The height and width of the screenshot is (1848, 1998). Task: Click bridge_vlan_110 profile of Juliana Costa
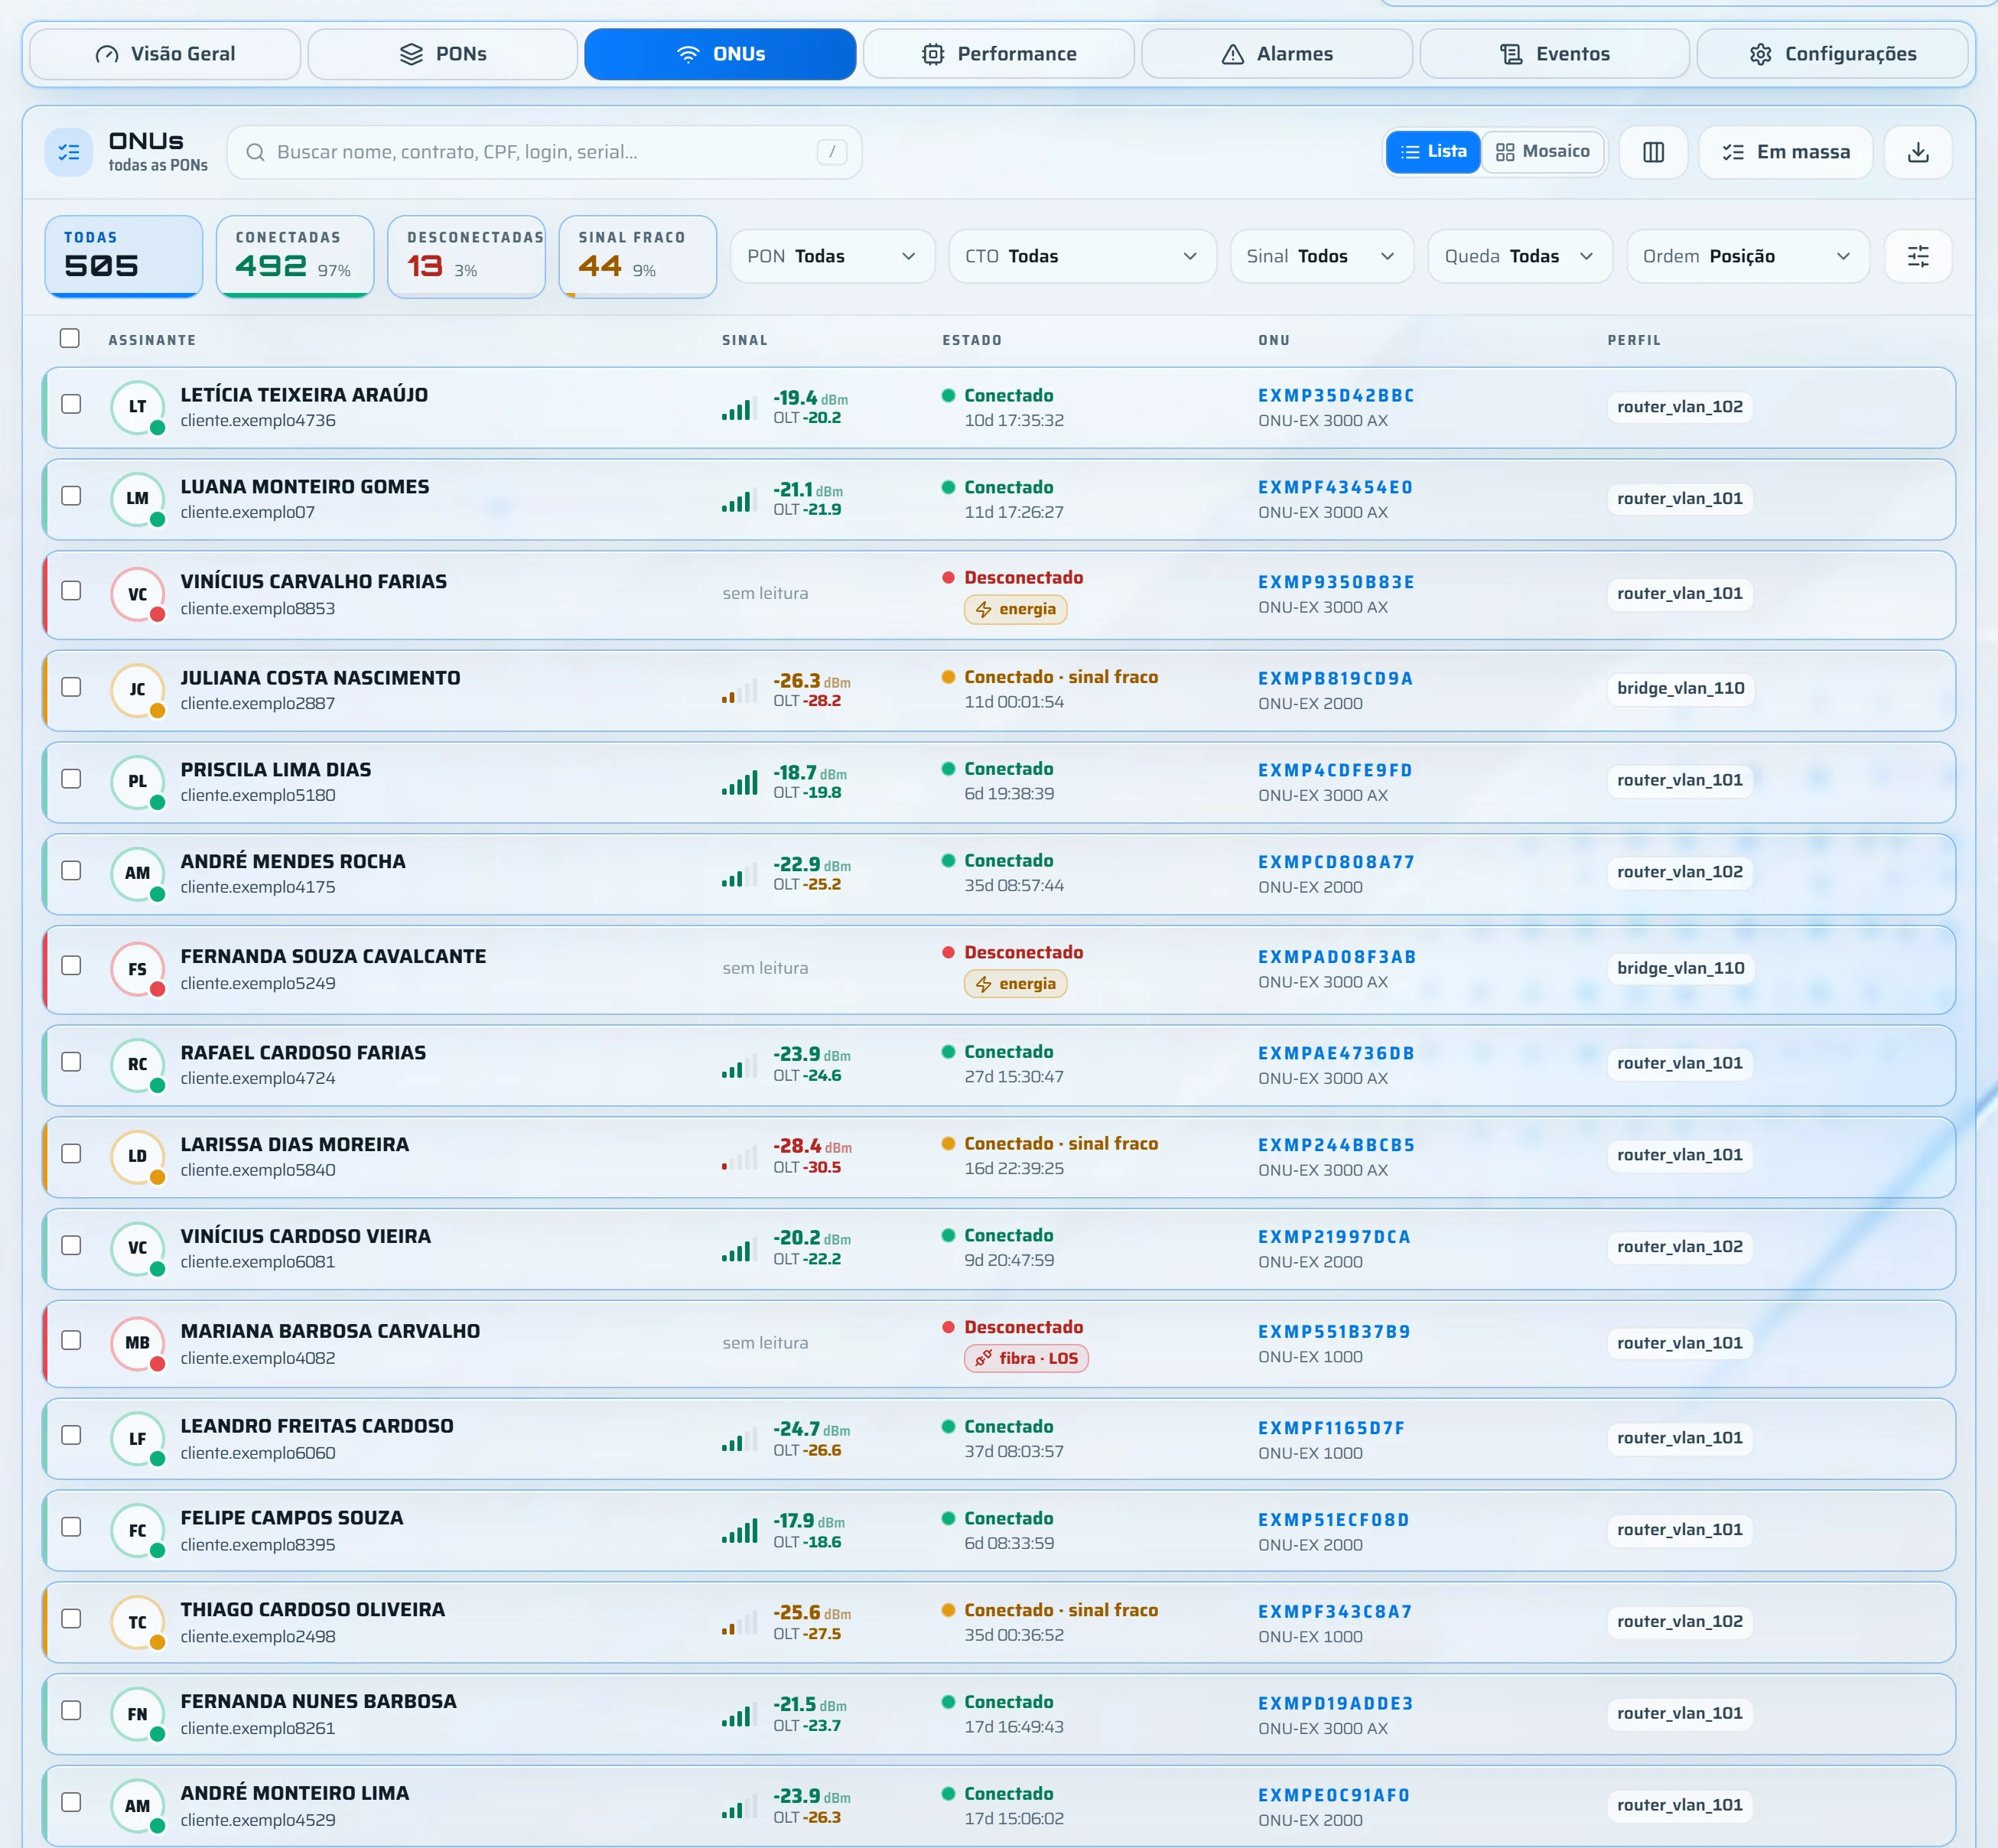point(1680,688)
